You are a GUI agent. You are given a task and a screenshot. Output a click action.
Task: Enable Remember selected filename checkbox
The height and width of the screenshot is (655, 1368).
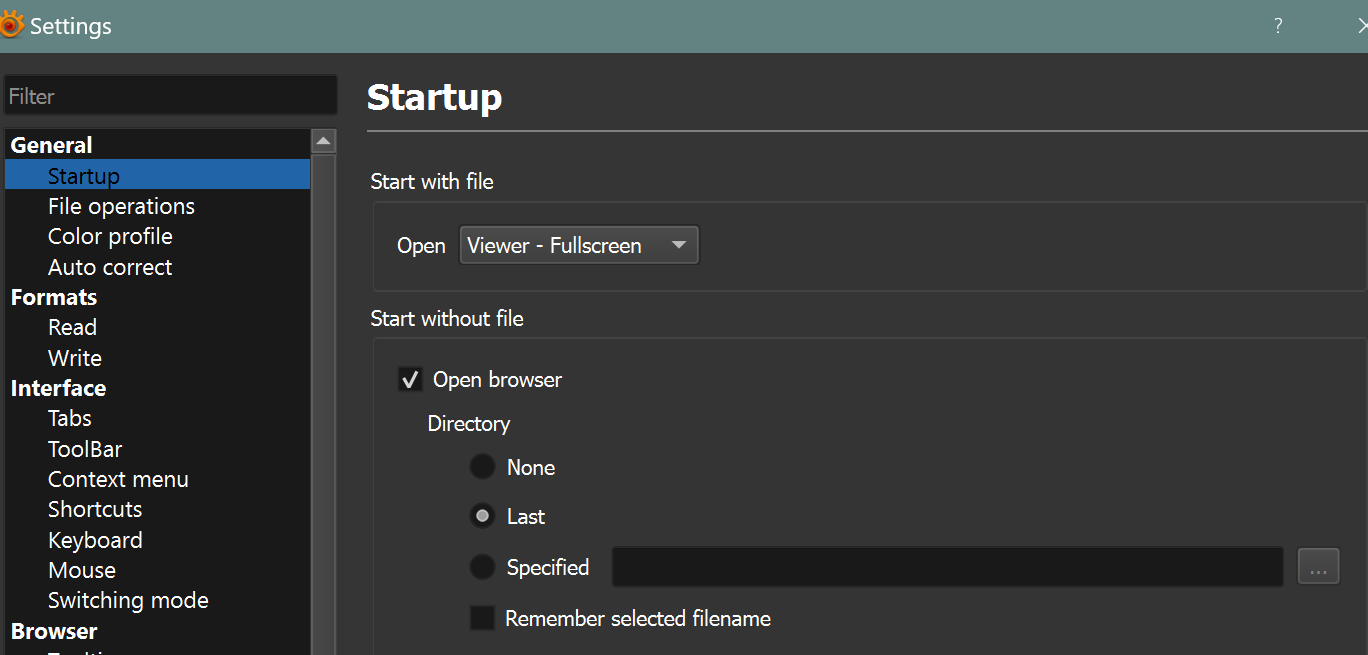pos(483,618)
